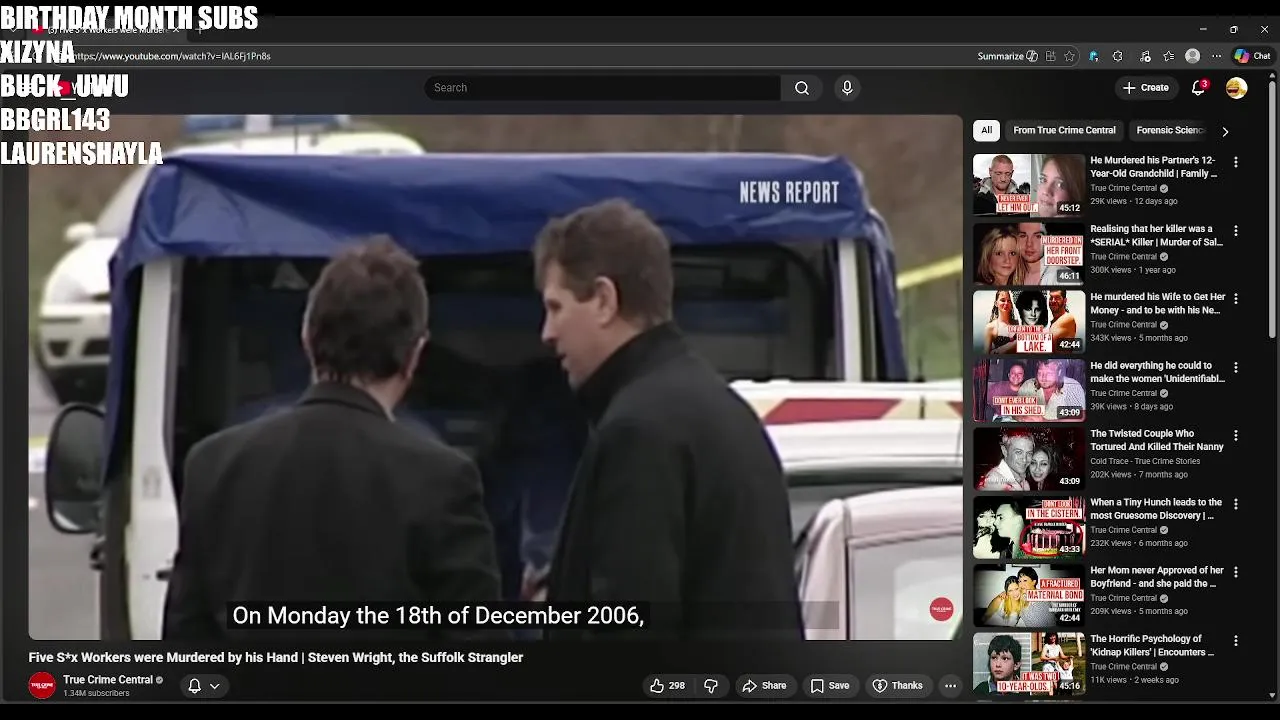Open Edge settings and more menu

(1217, 56)
